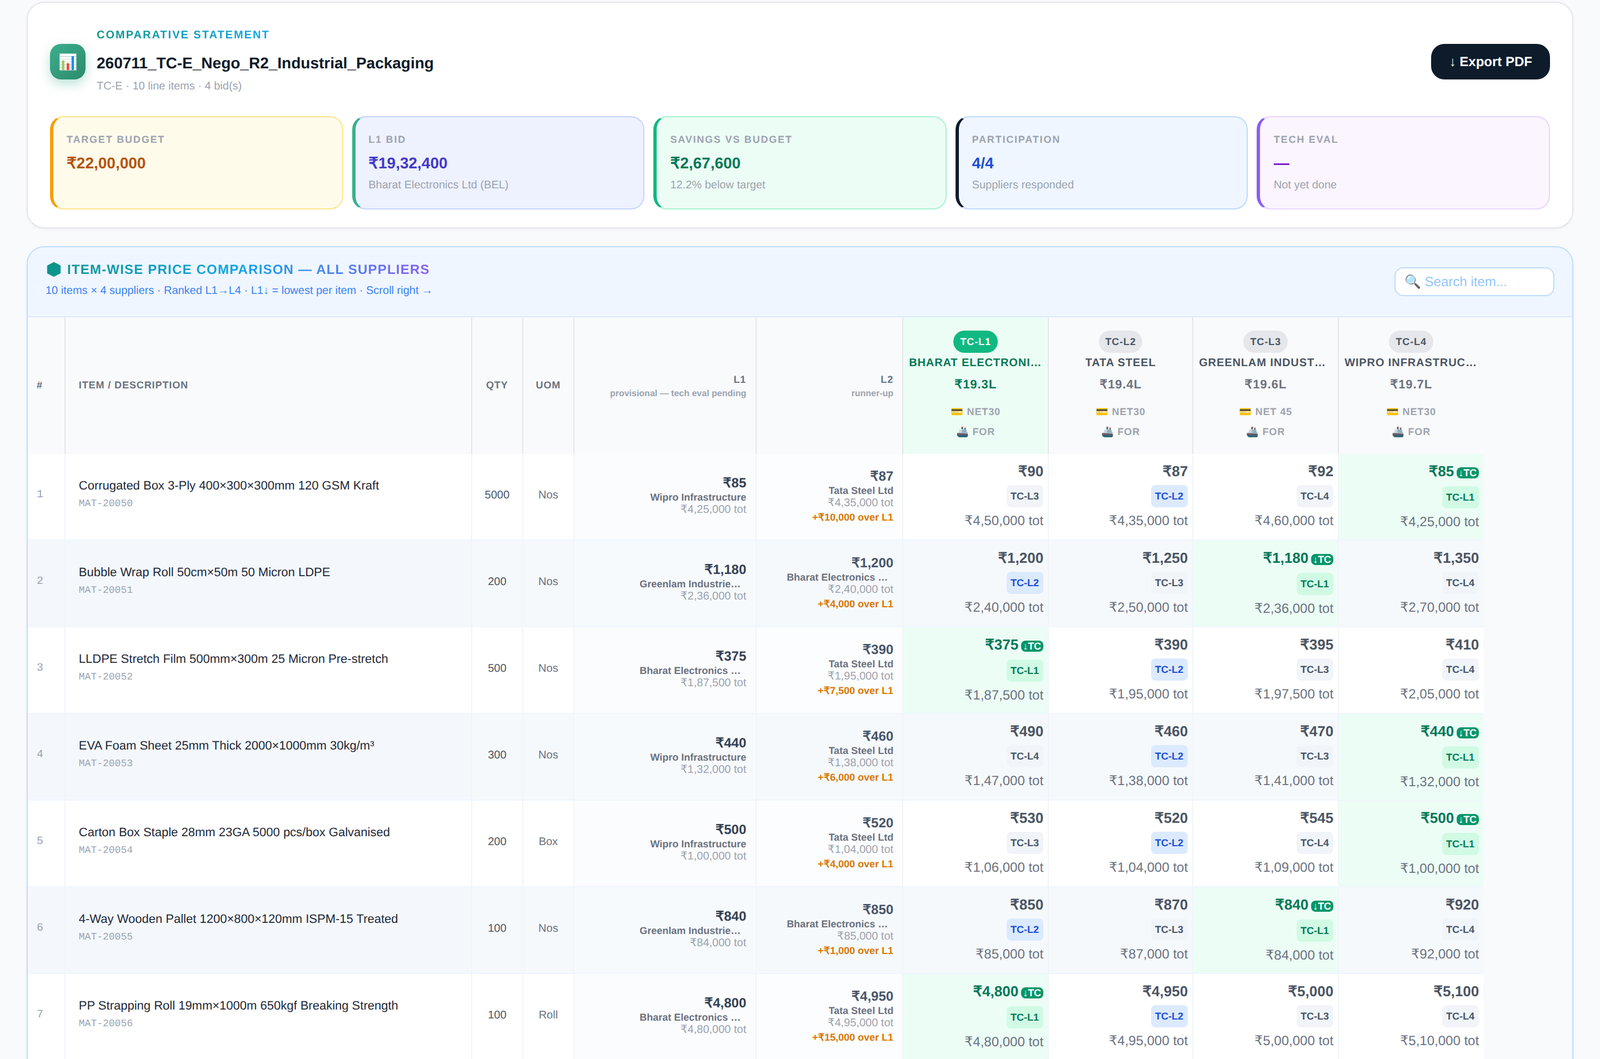Click the TC tag beside the ₹440 Wipro price
This screenshot has width=1600, height=1059.
[1468, 733]
